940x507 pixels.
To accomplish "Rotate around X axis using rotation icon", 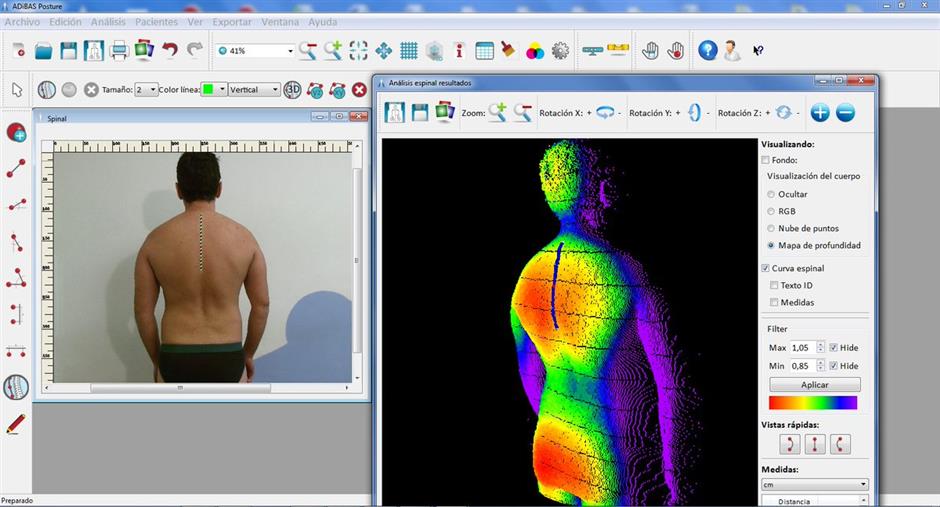I will click(x=605, y=112).
